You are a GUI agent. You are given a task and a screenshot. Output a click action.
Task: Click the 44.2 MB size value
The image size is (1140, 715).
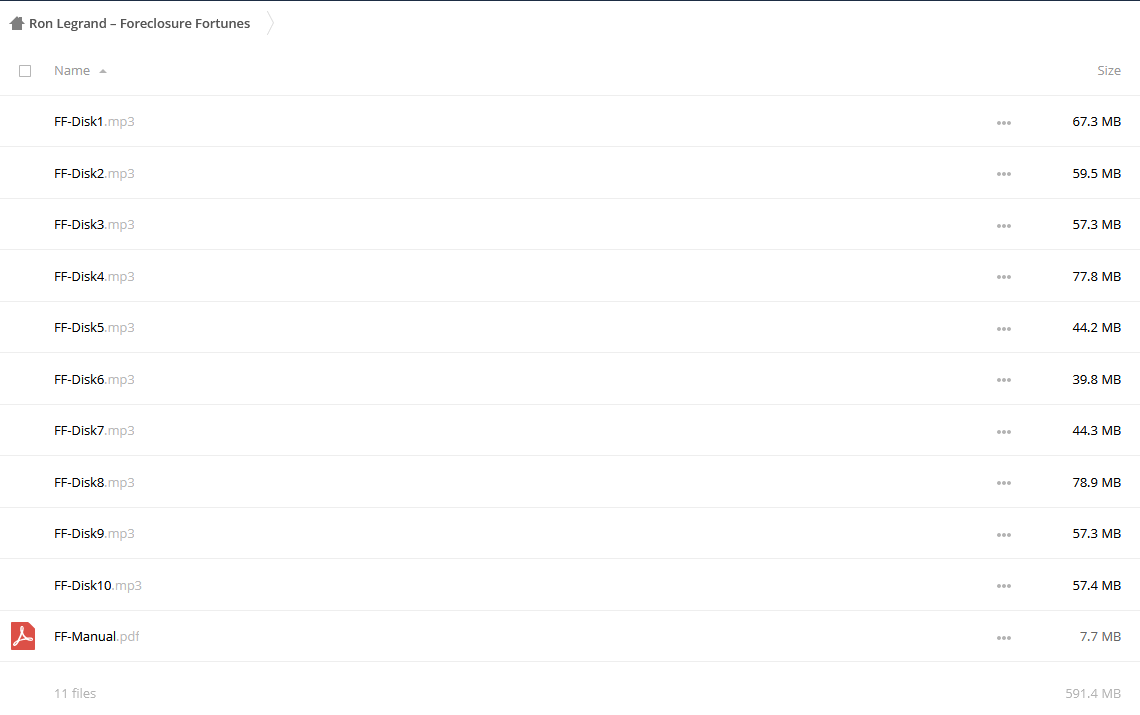coord(1096,327)
